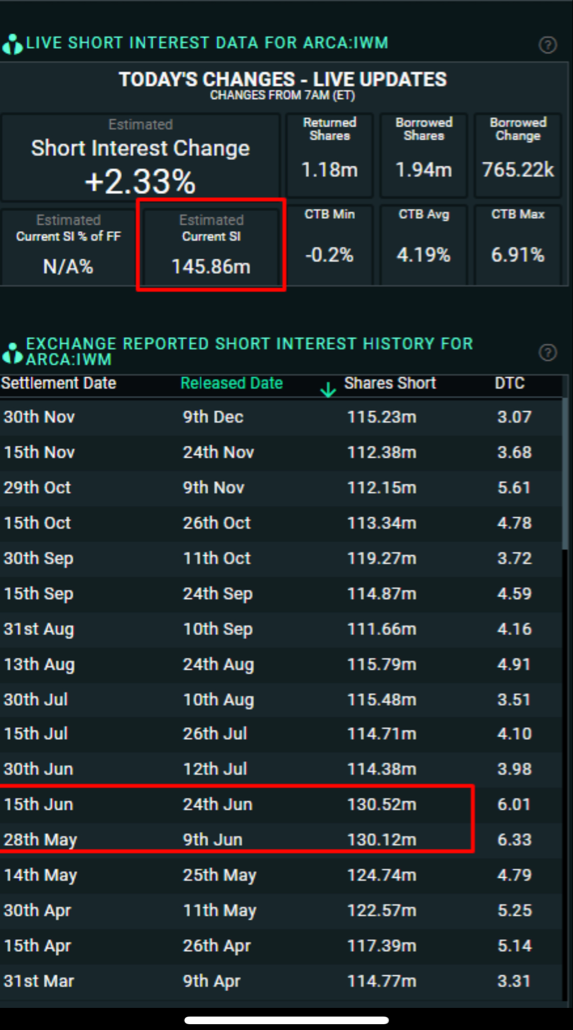Open the Borrowed Shares 1.94m tile

coord(424,156)
